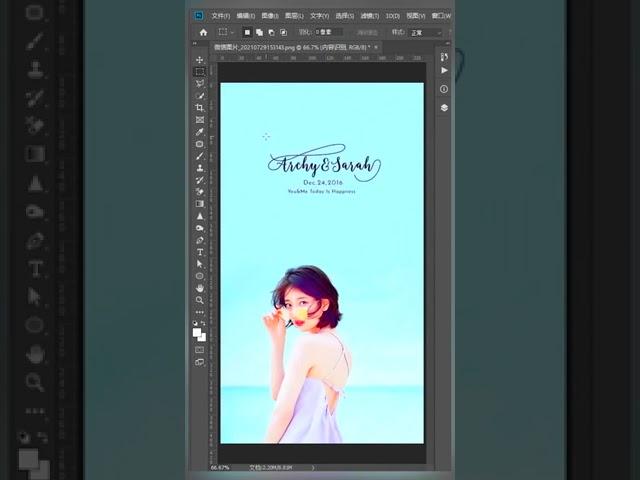Screen dimensions: 640x480
Task: Select the Eyedropper tool
Action: (x=200, y=132)
